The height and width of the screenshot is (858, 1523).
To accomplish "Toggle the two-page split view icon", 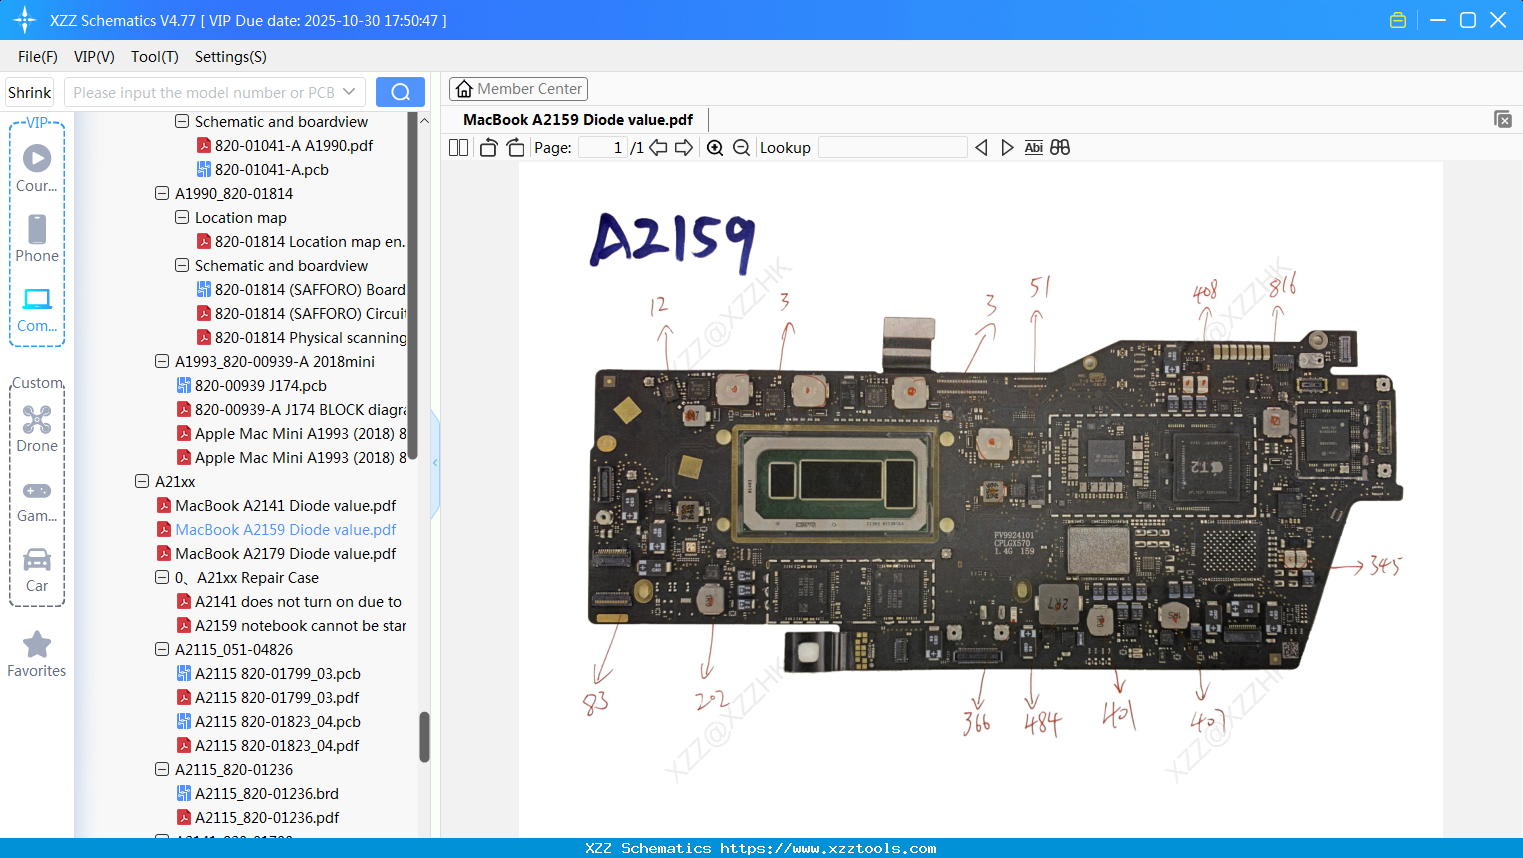I will coord(458,148).
